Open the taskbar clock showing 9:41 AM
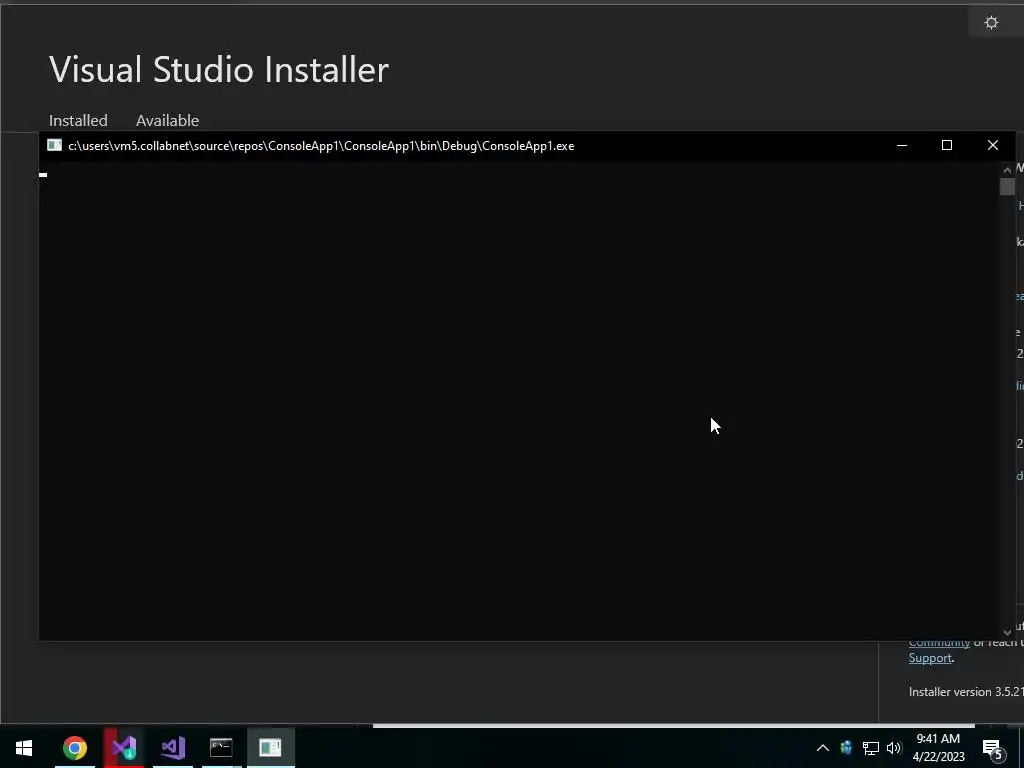Image resolution: width=1024 pixels, height=768 pixels. (938, 748)
